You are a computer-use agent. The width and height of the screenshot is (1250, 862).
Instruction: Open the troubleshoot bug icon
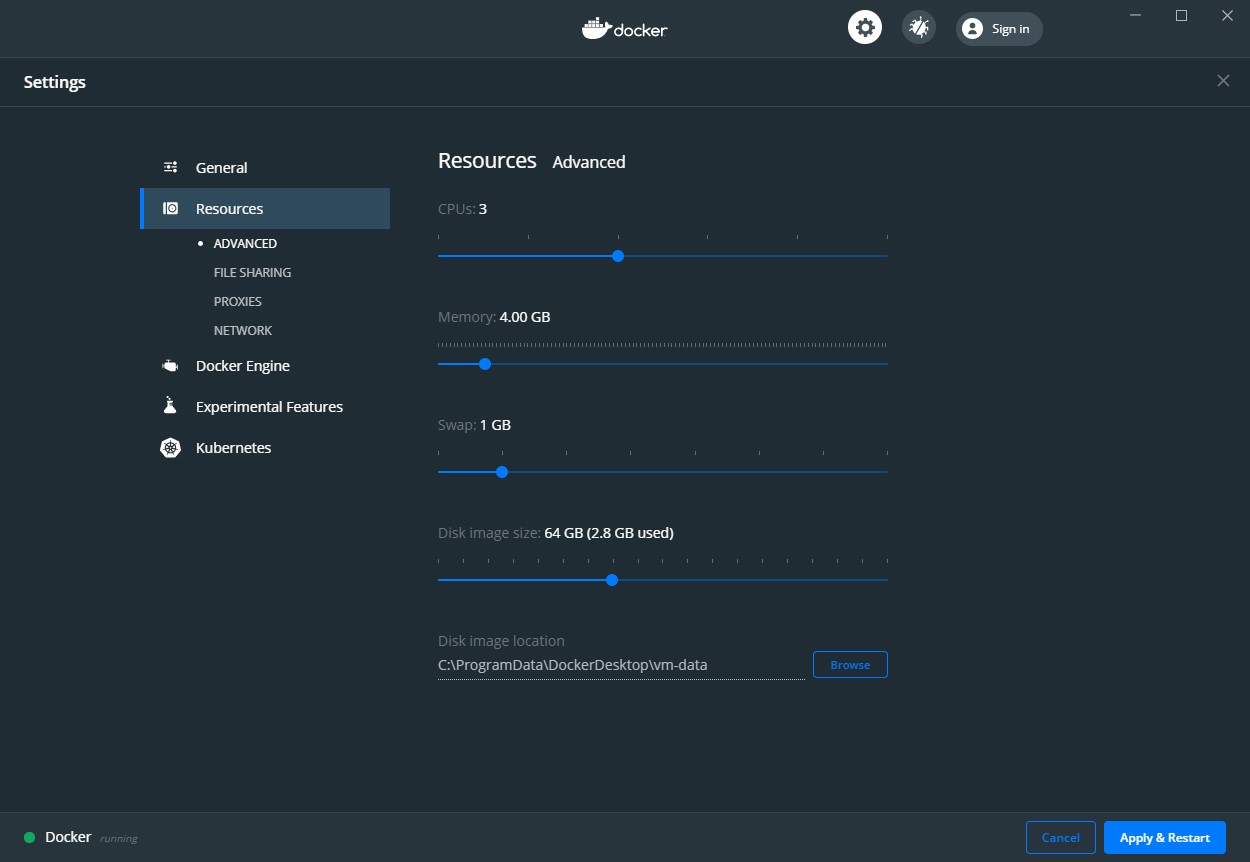(x=918, y=27)
